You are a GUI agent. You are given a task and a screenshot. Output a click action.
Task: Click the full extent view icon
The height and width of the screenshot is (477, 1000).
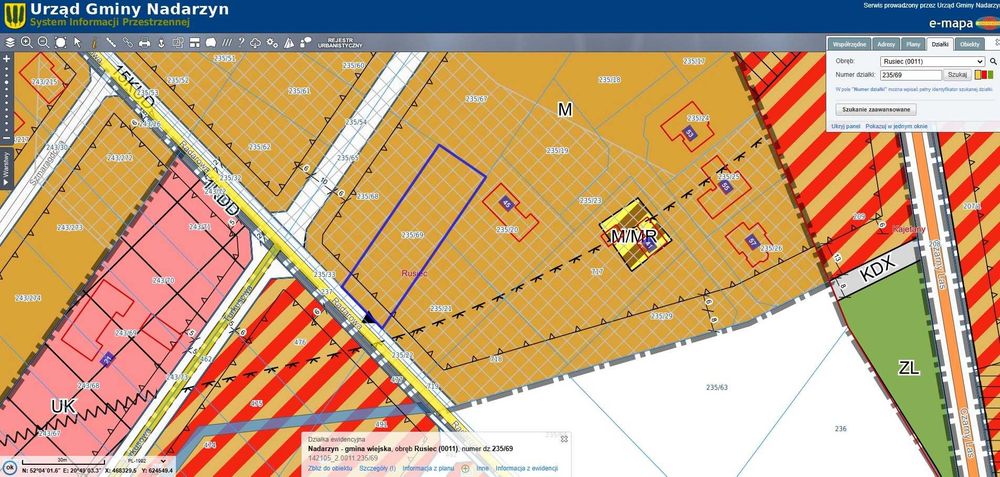tap(61, 43)
